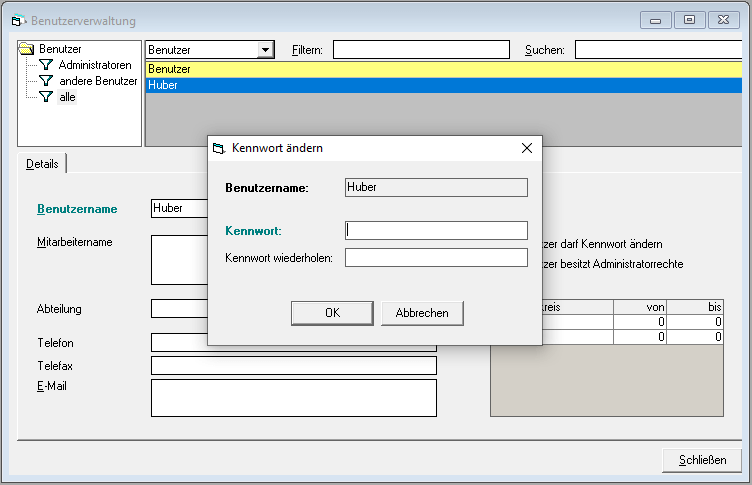Click first row bis cell value 0
Viewport: 752px width, 485px height.
(x=695, y=322)
